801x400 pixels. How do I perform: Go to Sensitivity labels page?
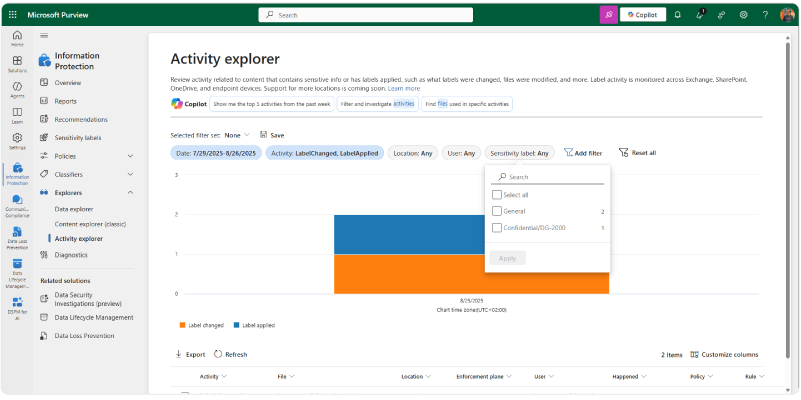(77, 138)
